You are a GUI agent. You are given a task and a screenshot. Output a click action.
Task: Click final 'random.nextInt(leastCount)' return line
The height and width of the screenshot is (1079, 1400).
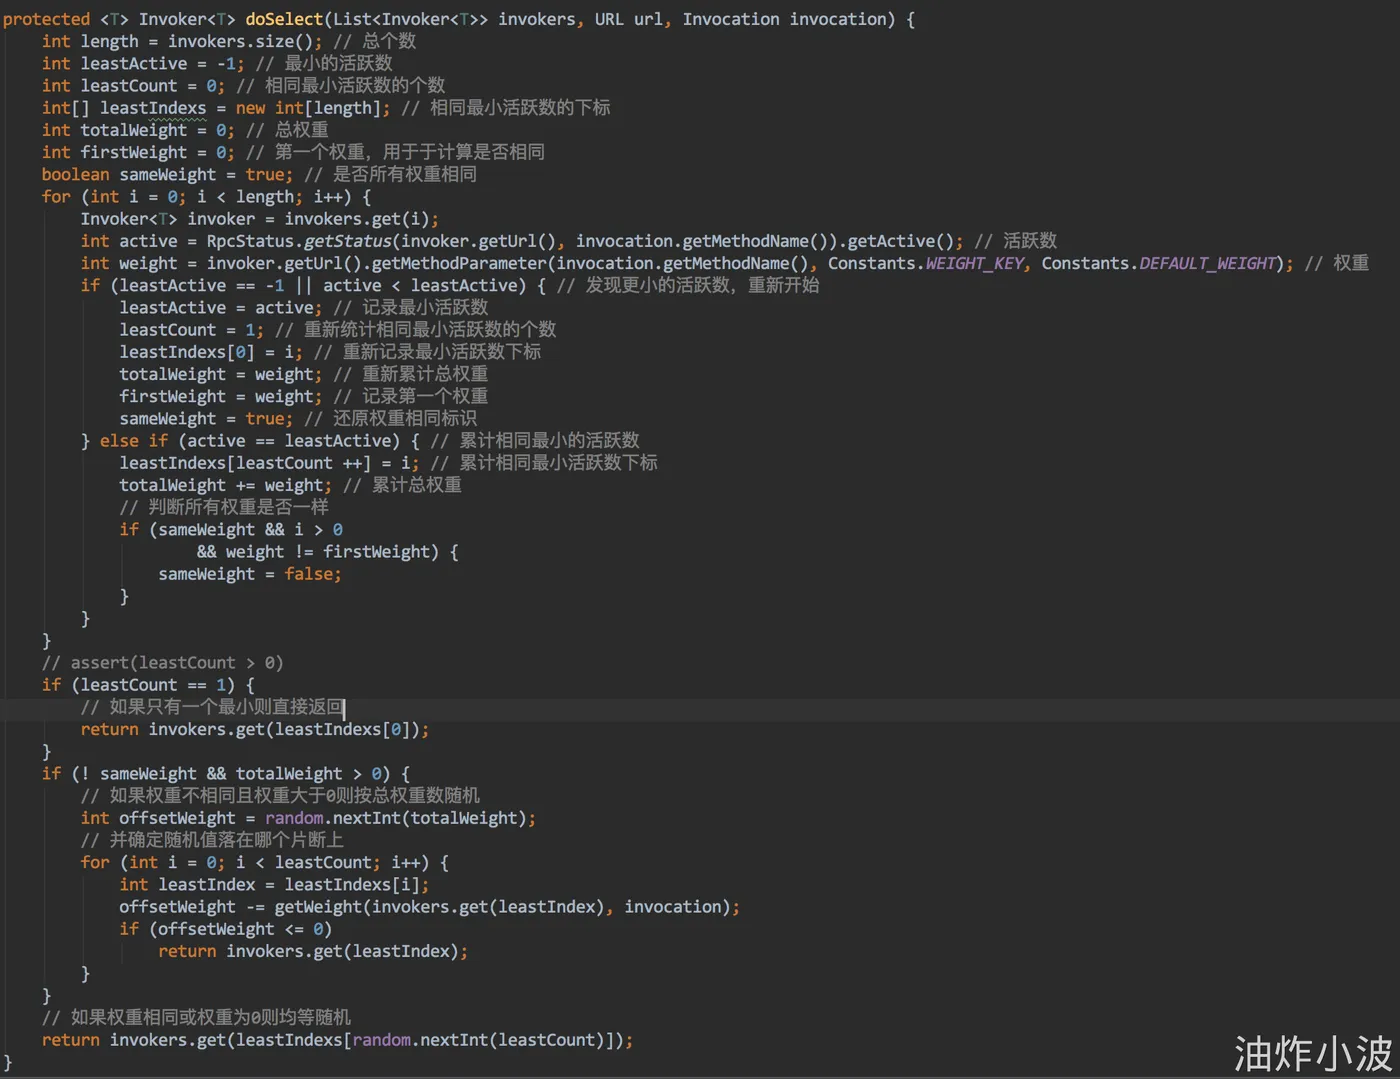click(338, 1040)
